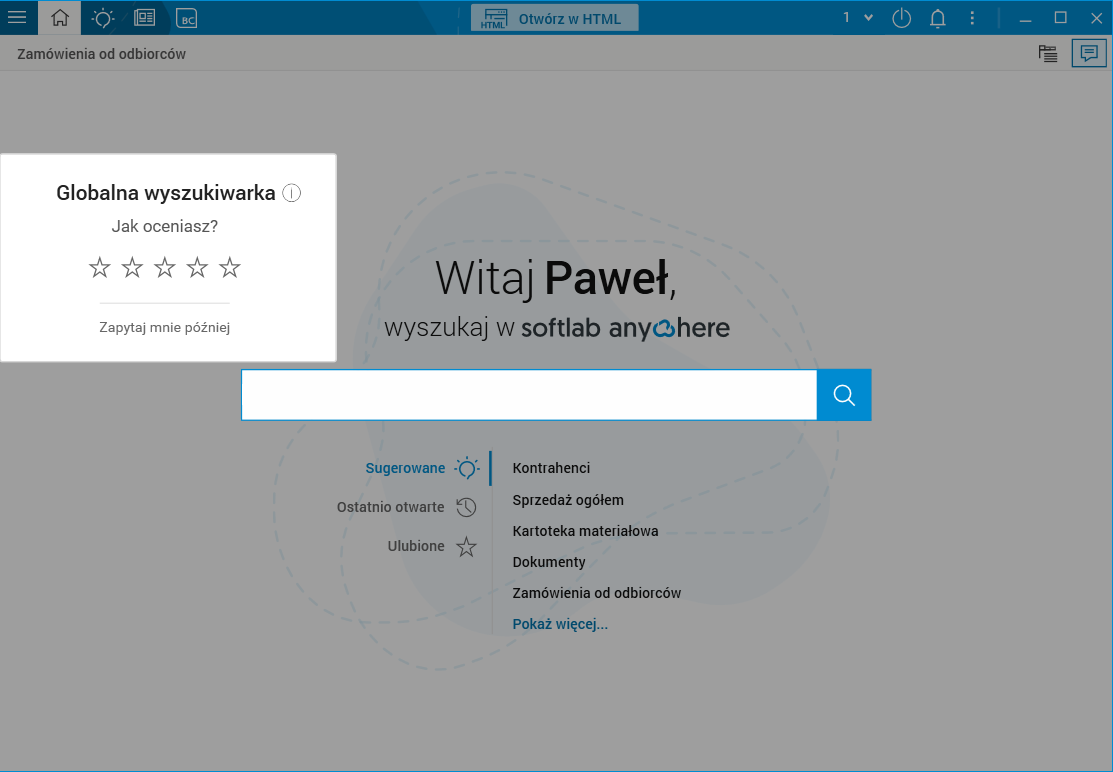Open the three-dot more options menu
Viewport: 1113px width, 772px height.
[x=972, y=18]
